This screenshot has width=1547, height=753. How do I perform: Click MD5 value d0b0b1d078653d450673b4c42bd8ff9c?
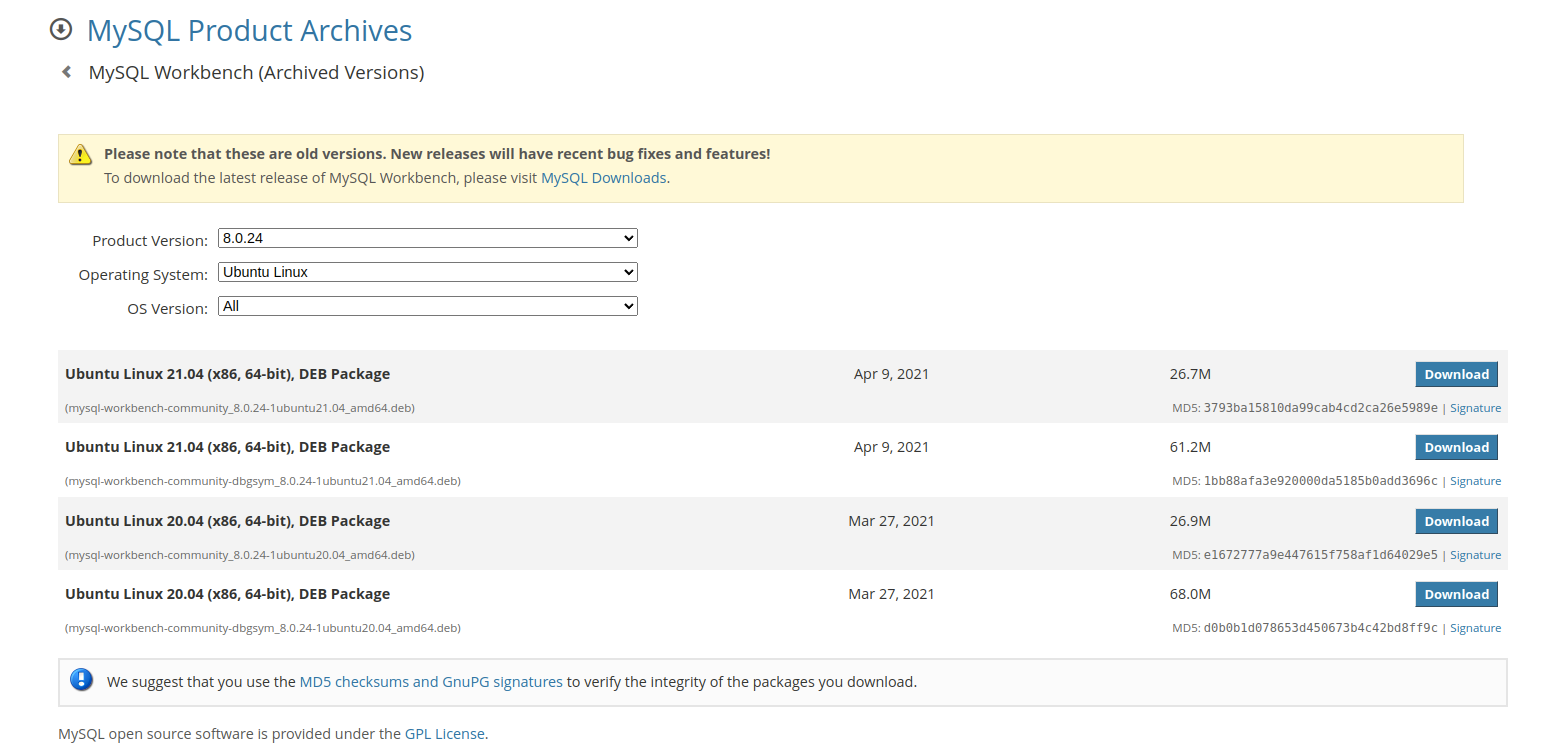(1320, 628)
